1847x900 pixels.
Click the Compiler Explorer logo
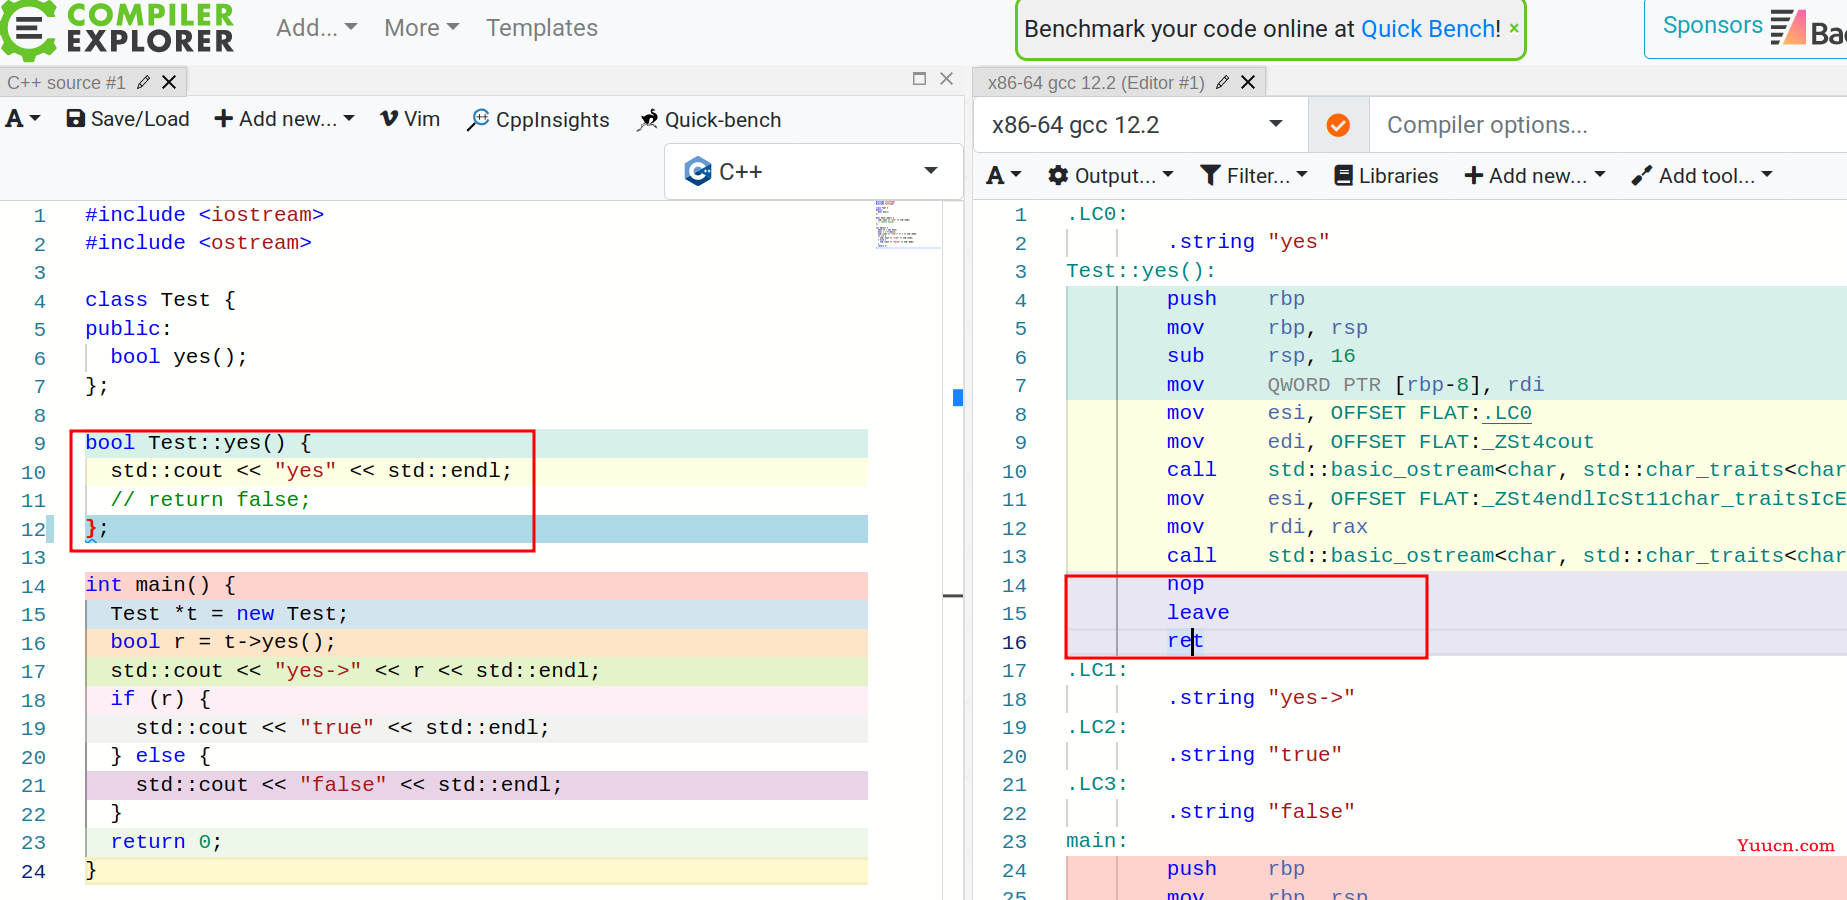(118, 28)
